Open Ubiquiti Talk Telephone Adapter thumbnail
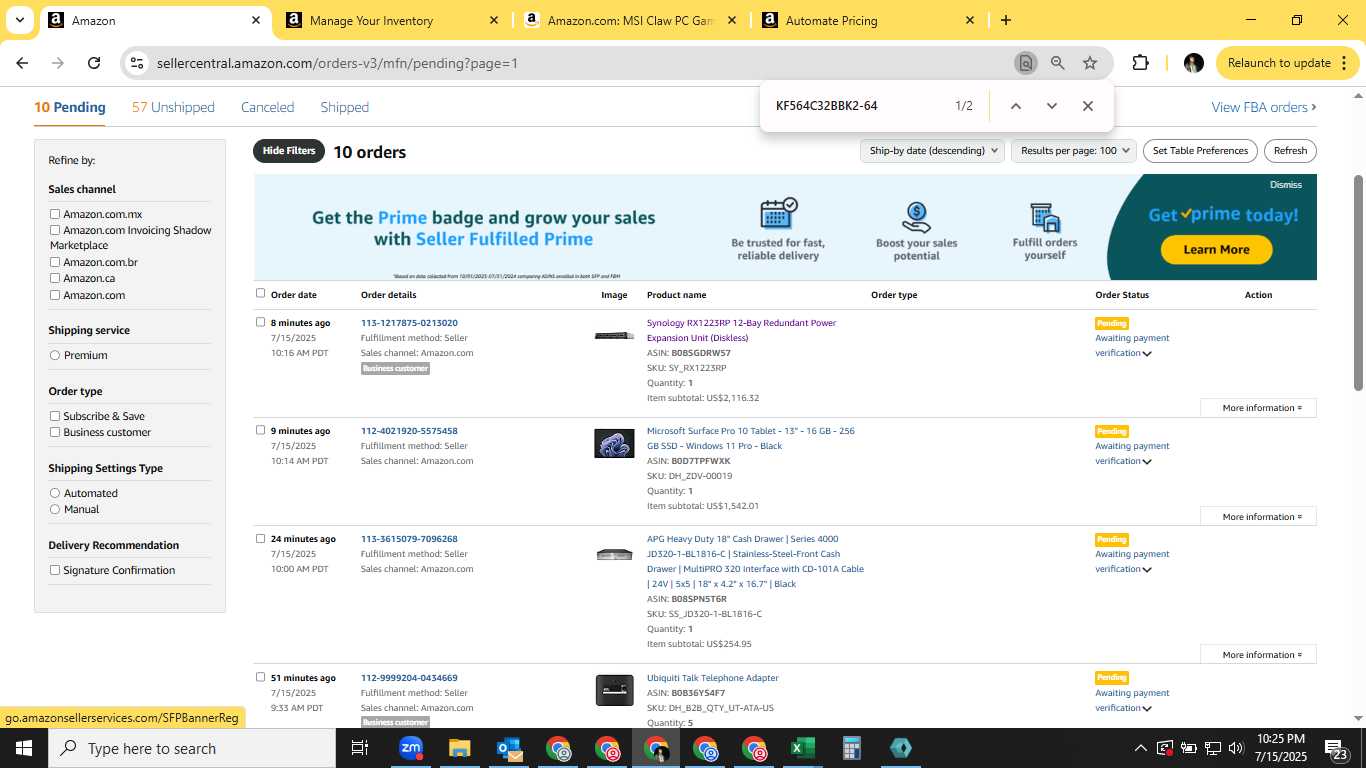The height and width of the screenshot is (768, 1366). point(614,690)
